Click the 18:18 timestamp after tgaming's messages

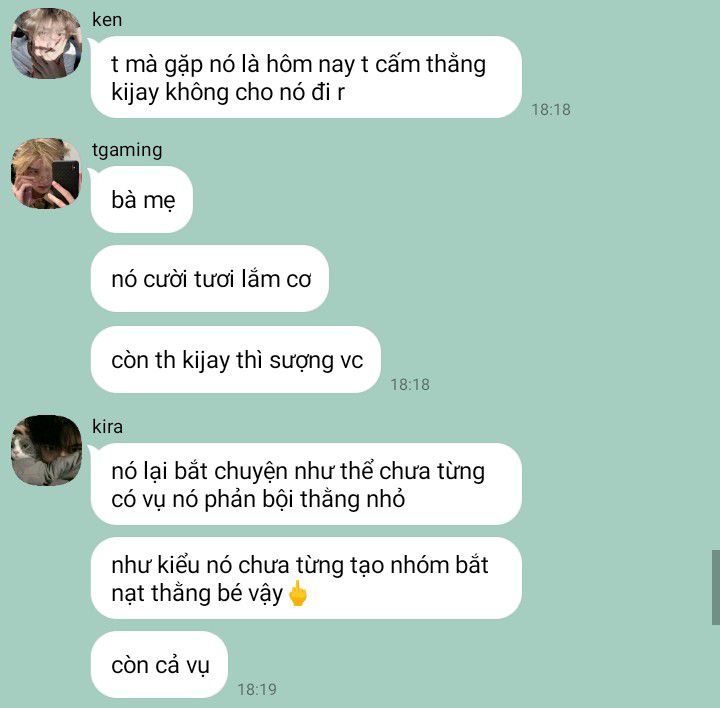click(x=410, y=384)
